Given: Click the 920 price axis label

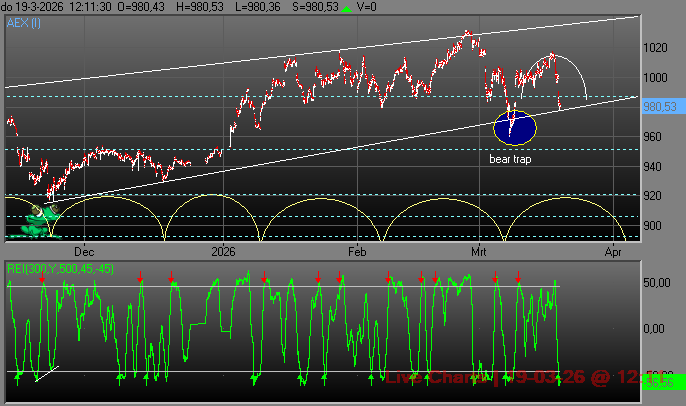Looking at the screenshot, I should (652, 196).
